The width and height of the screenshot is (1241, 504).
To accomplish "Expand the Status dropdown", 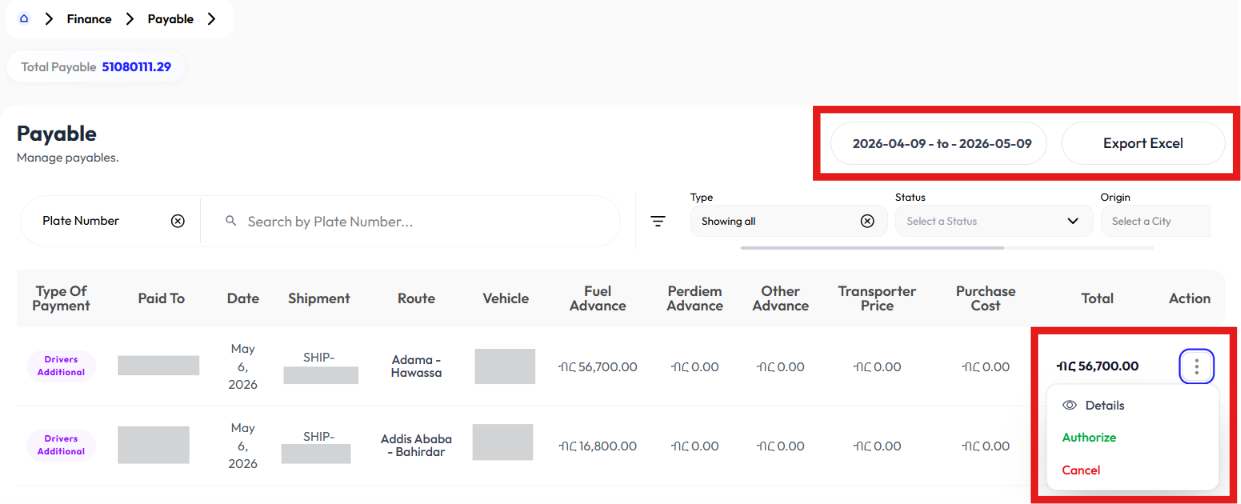I will tap(994, 221).
